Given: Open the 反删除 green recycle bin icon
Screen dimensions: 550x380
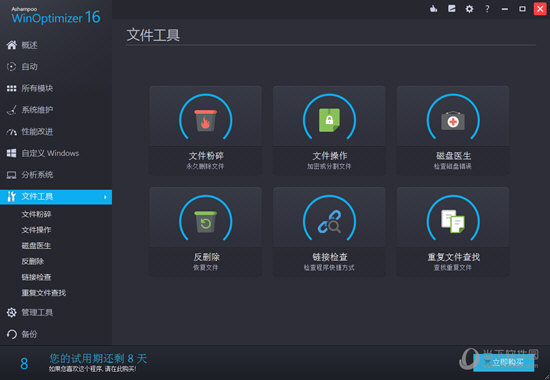Looking at the screenshot, I should [206, 222].
